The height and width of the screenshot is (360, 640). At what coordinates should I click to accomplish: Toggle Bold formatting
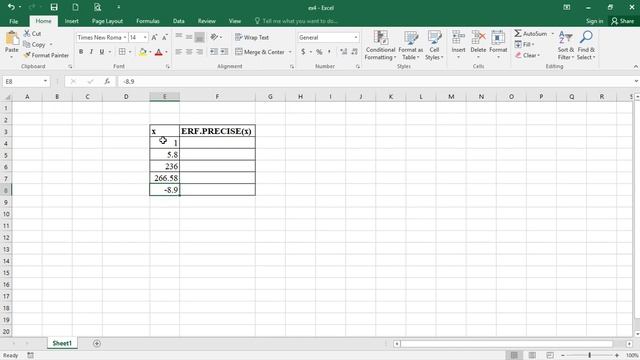[81, 52]
